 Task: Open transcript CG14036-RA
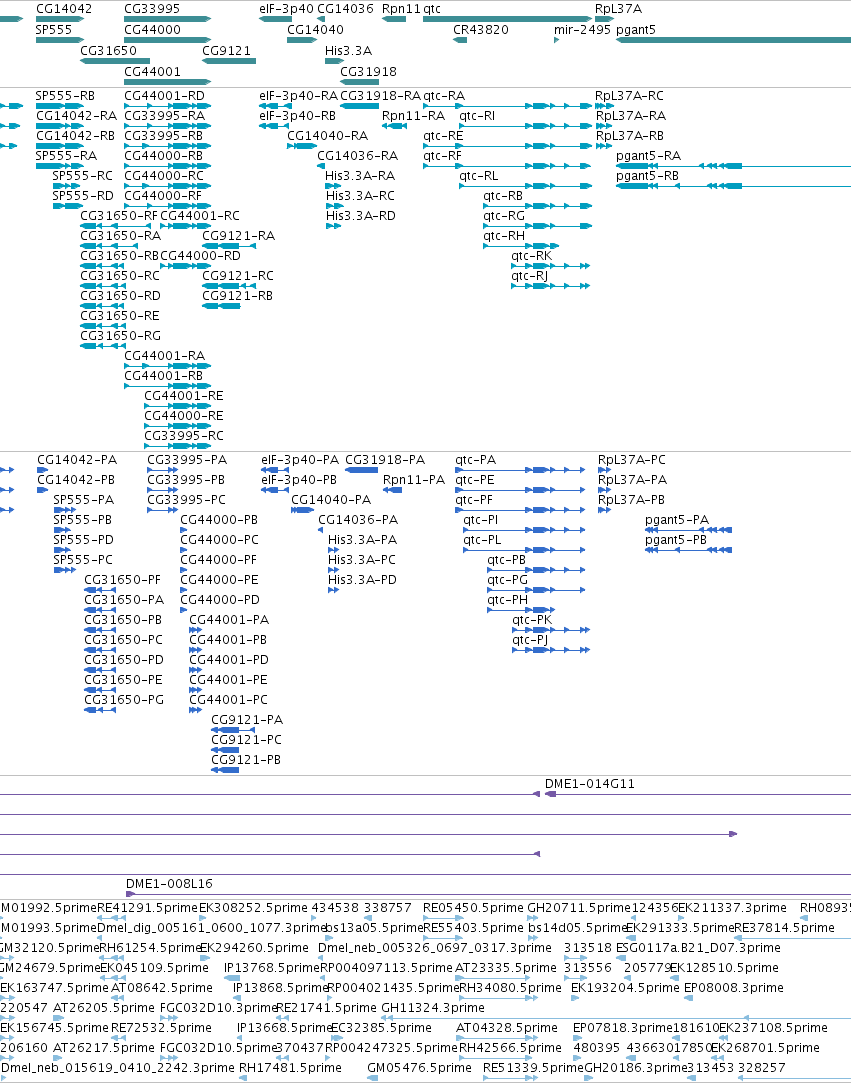[x=358, y=156]
